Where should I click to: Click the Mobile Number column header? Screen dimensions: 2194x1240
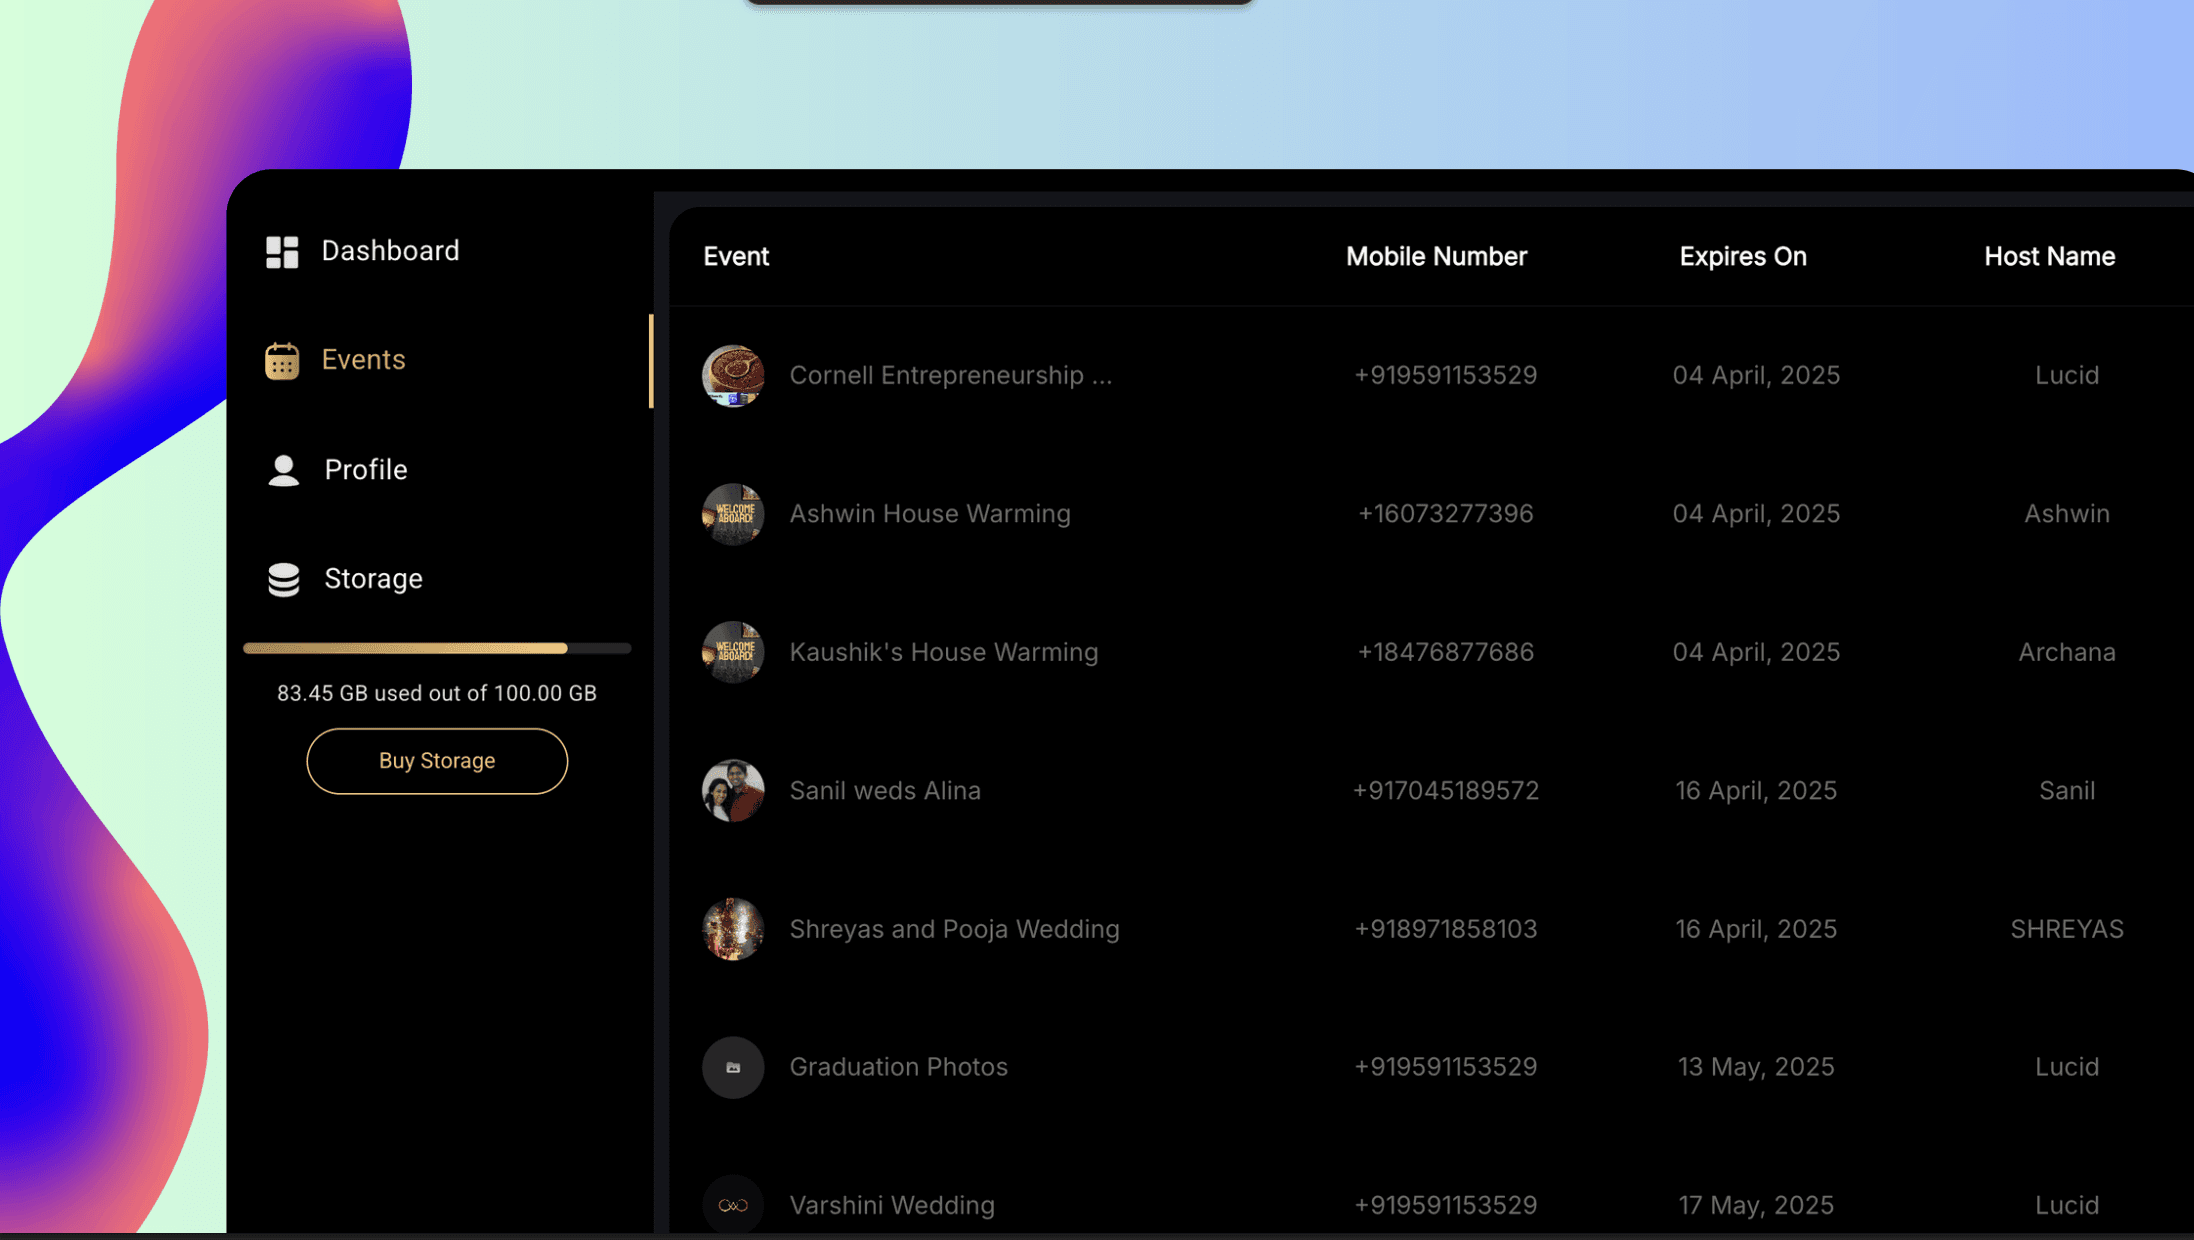[x=1436, y=257]
